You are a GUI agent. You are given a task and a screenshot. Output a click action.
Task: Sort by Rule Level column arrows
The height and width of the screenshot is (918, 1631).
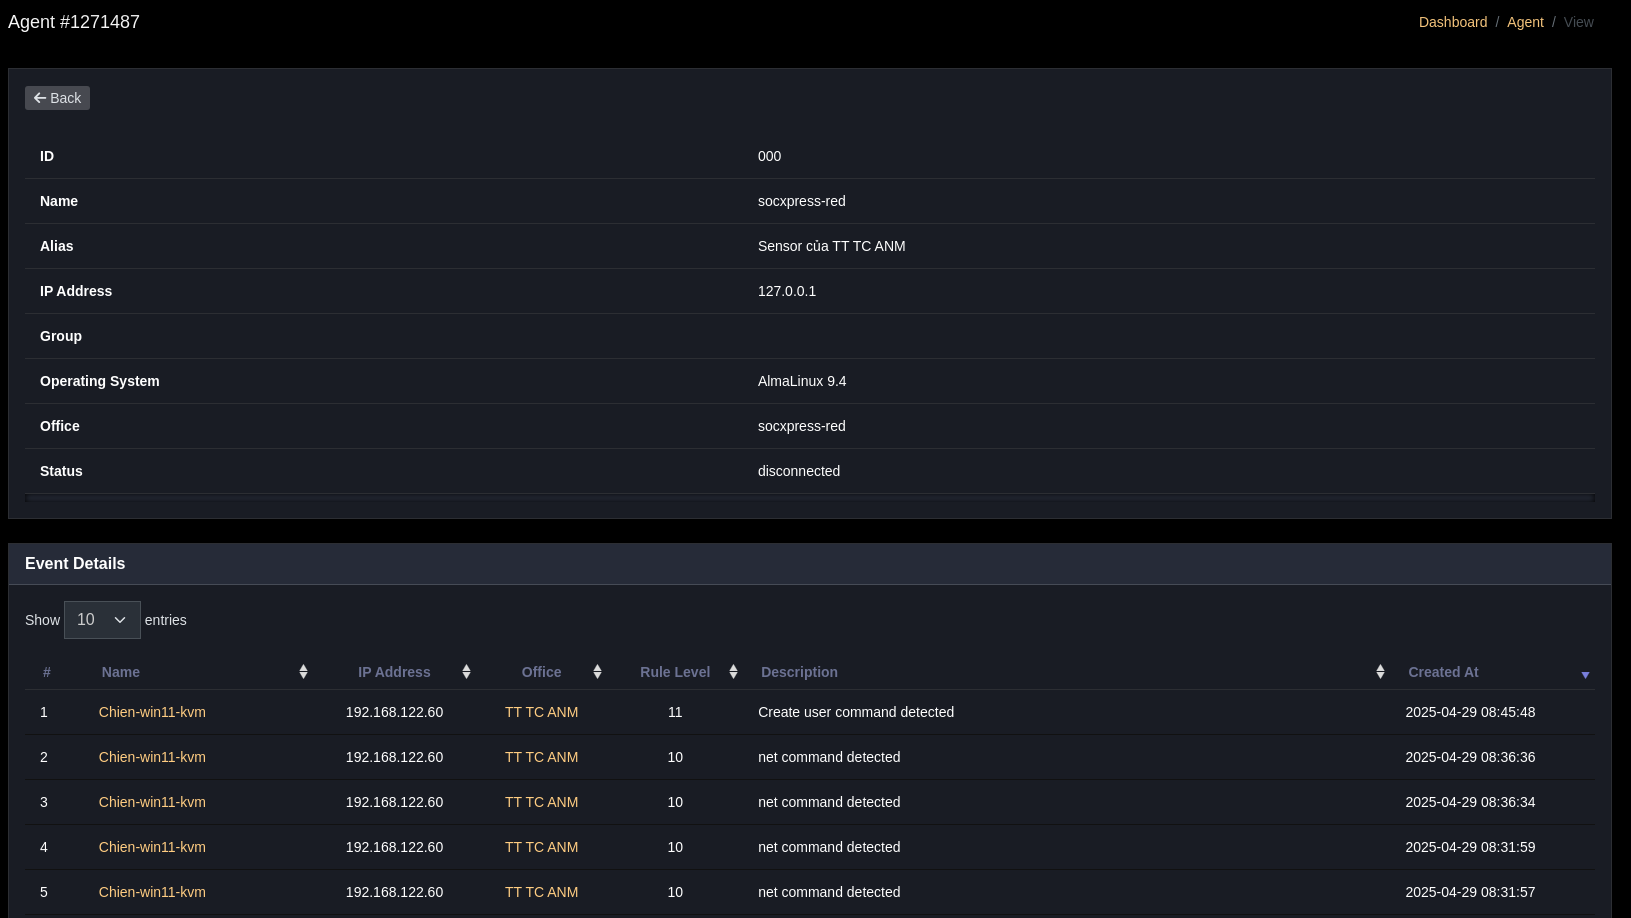pyautogui.click(x=733, y=672)
